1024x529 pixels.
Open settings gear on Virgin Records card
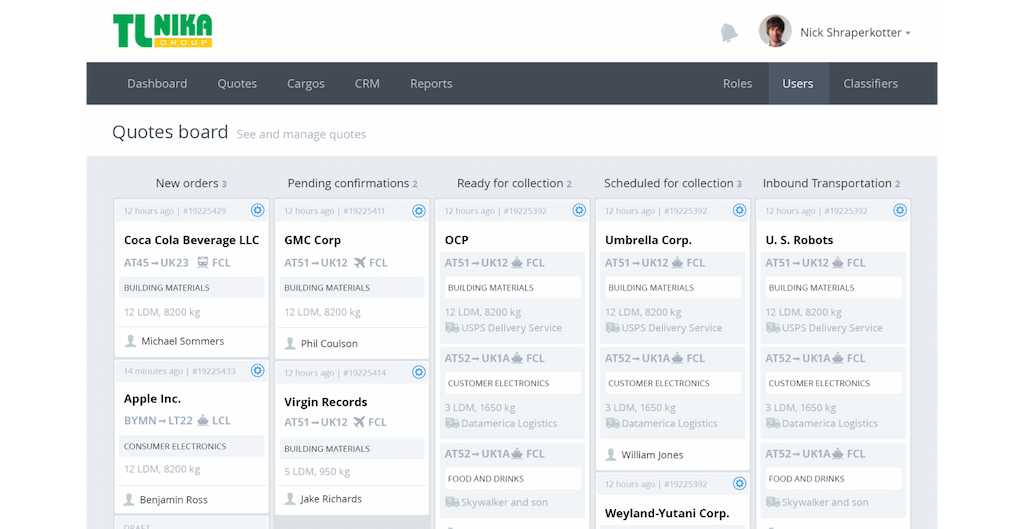click(x=418, y=372)
